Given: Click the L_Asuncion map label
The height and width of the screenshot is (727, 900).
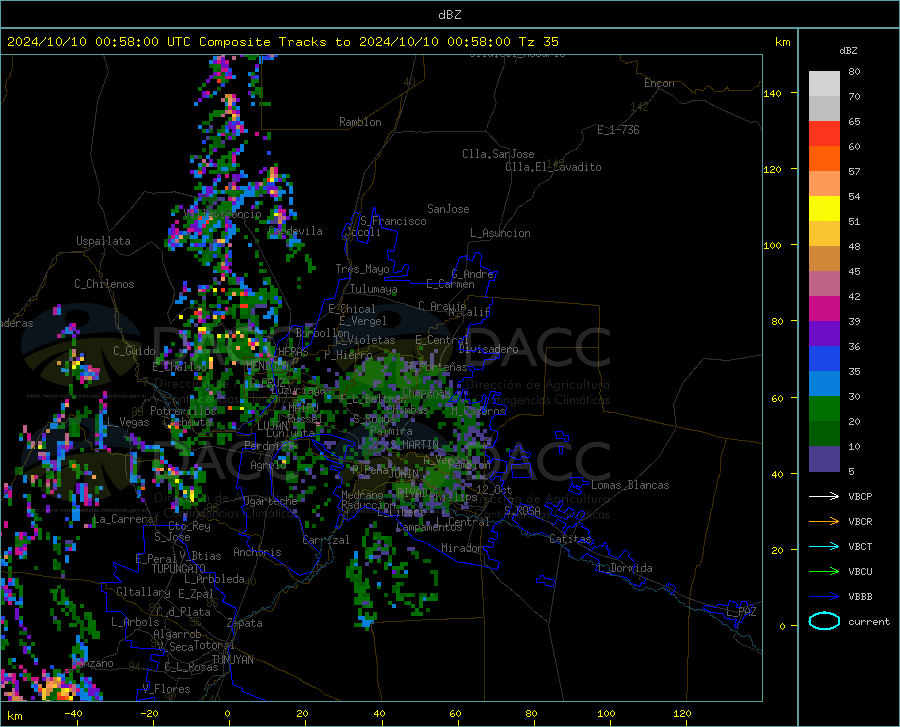Looking at the screenshot, I should 500,233.
